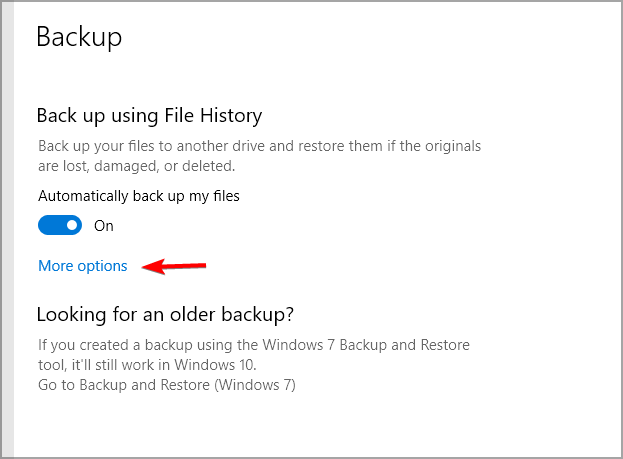Open Go to Backup and Restore (Windows 7)
This screenshot has height=459, width=623.
click(166, 384)
